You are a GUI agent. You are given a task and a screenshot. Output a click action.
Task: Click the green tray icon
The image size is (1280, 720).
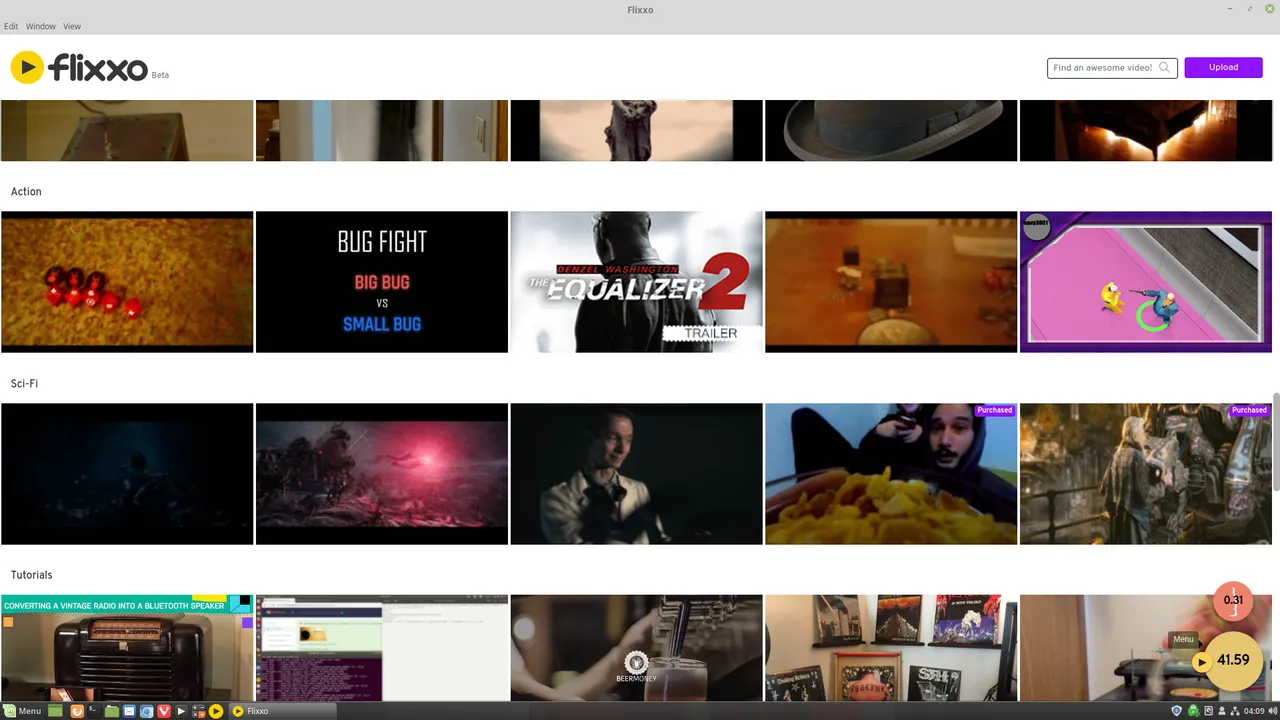coord(1193,711)
